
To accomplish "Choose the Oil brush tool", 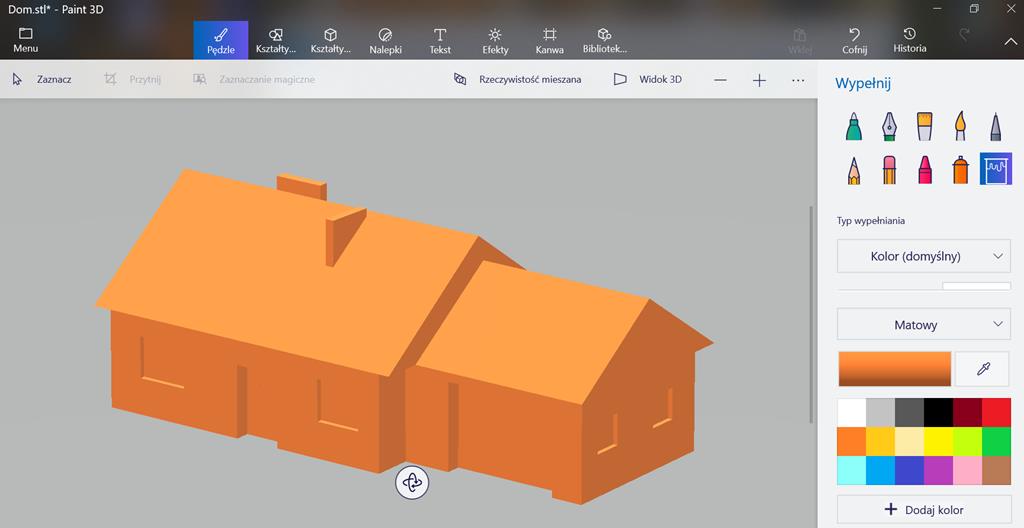I will 924,126.
